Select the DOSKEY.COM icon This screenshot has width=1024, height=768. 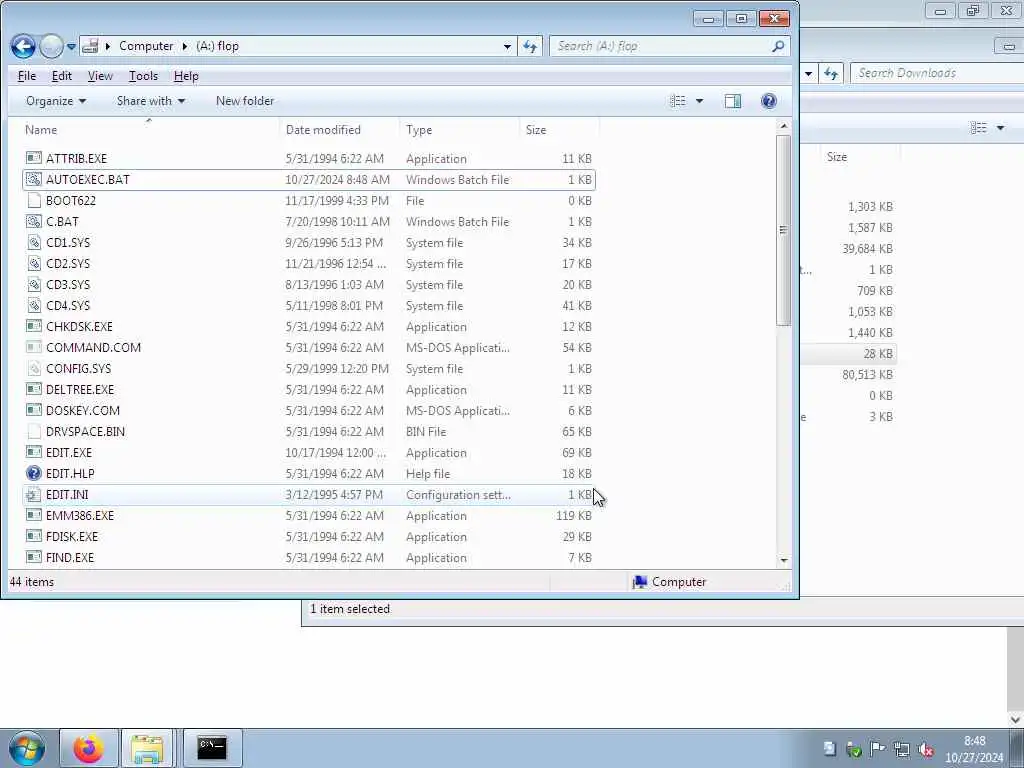click(x=34, y=410)
